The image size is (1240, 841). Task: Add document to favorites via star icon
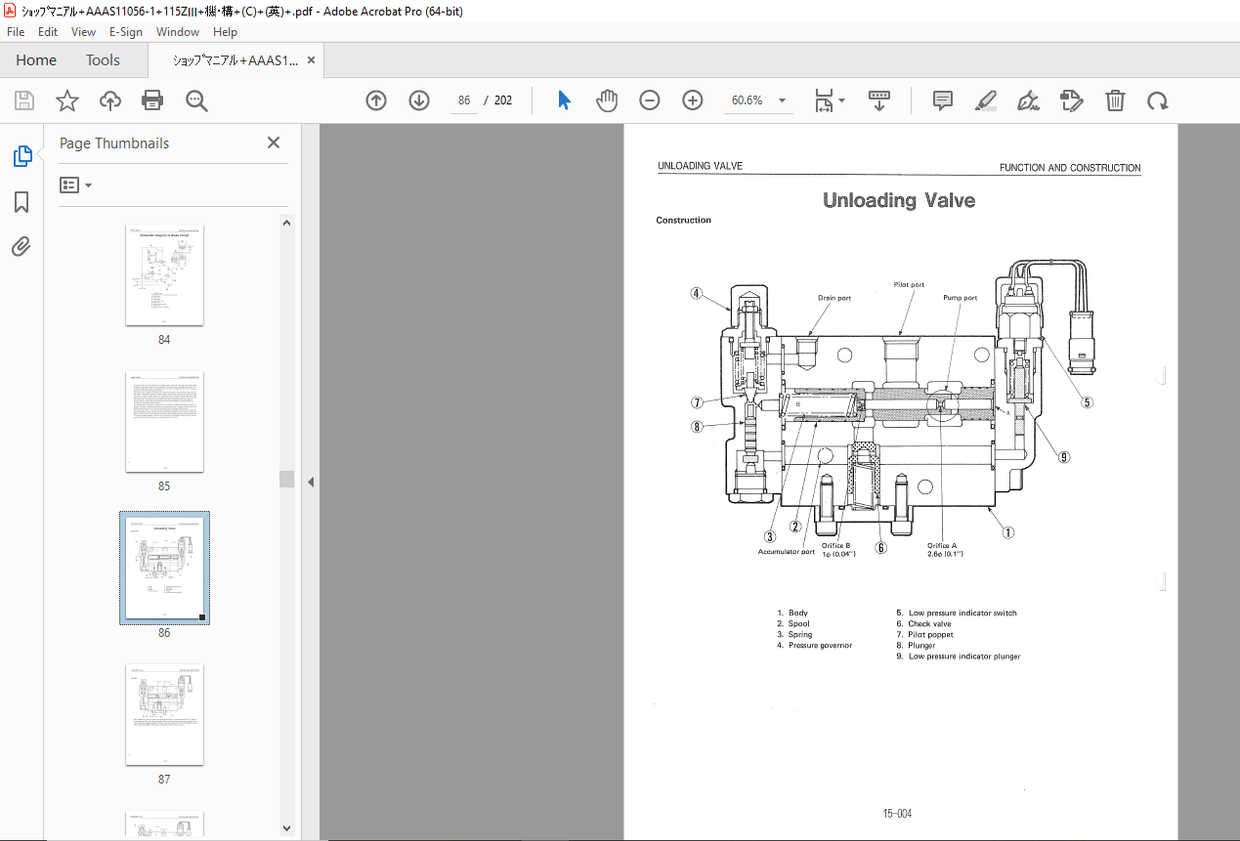click(x=66, y=100)
